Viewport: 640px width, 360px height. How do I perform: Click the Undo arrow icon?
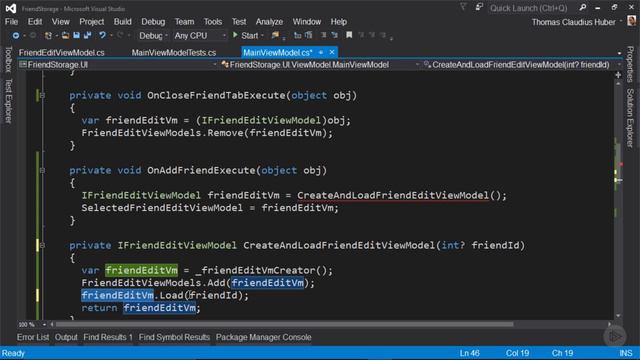point(102,36)
